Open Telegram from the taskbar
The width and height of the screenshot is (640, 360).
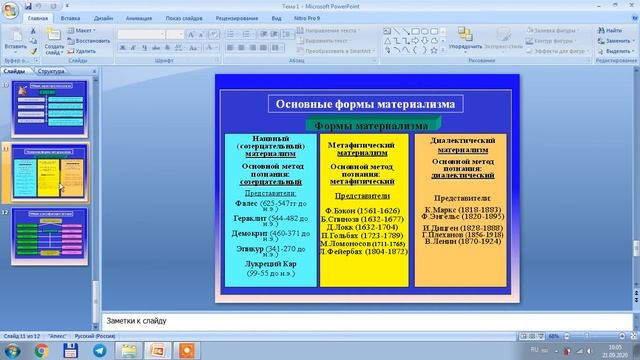point(99,351)
